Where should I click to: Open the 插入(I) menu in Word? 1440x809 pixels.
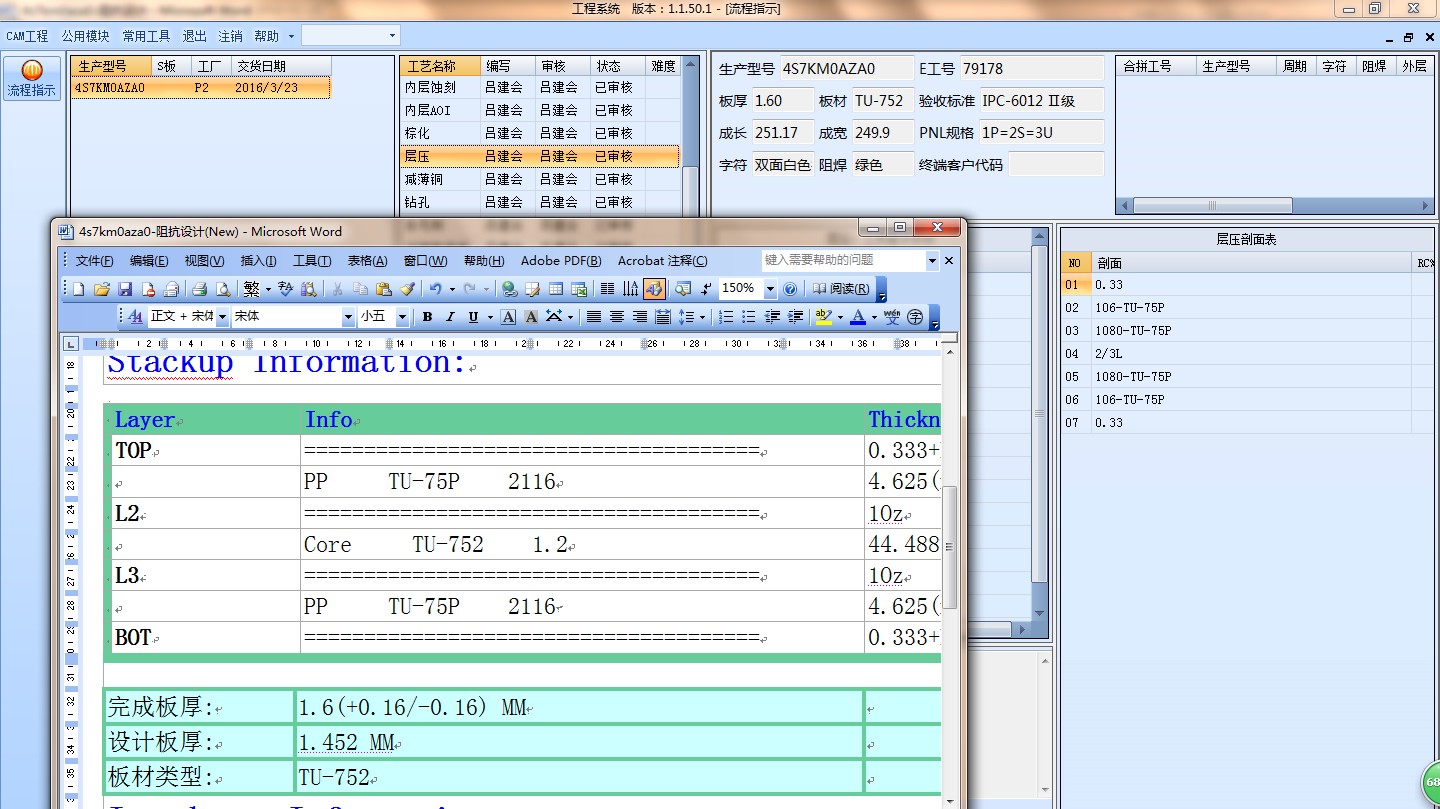click(259, 261)
